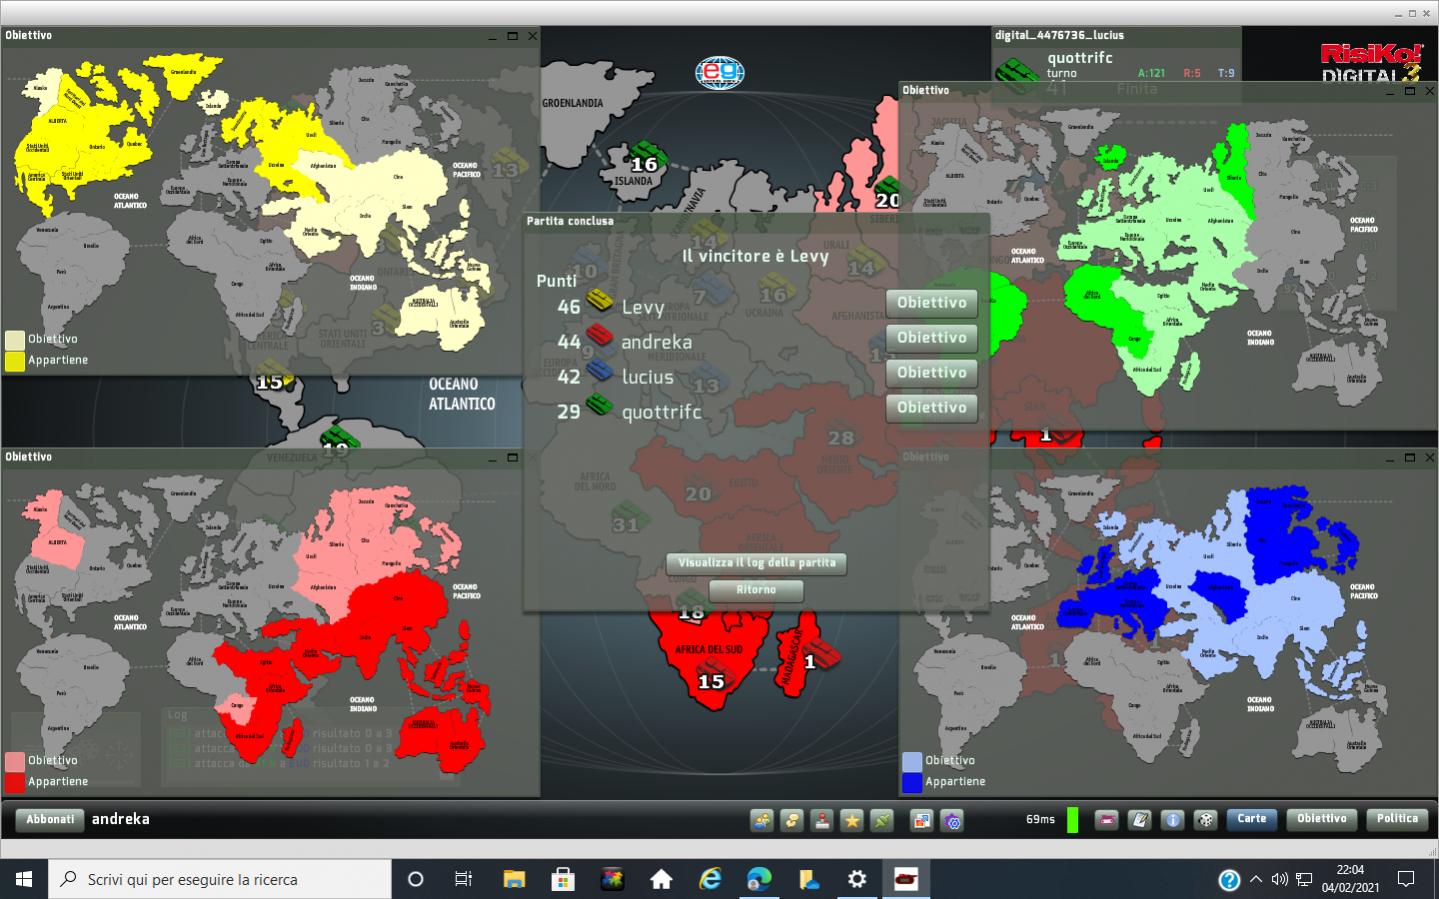Click the blue Appartiene legend swatch
Viewport: 1439px width, 899px height.
tap(912, 782)
